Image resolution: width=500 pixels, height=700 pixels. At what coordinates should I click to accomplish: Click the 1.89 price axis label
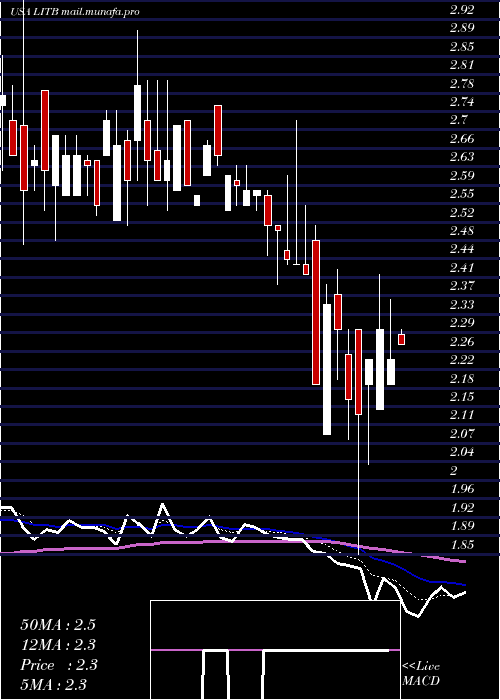pyautogui.click(x=462, y=526)
